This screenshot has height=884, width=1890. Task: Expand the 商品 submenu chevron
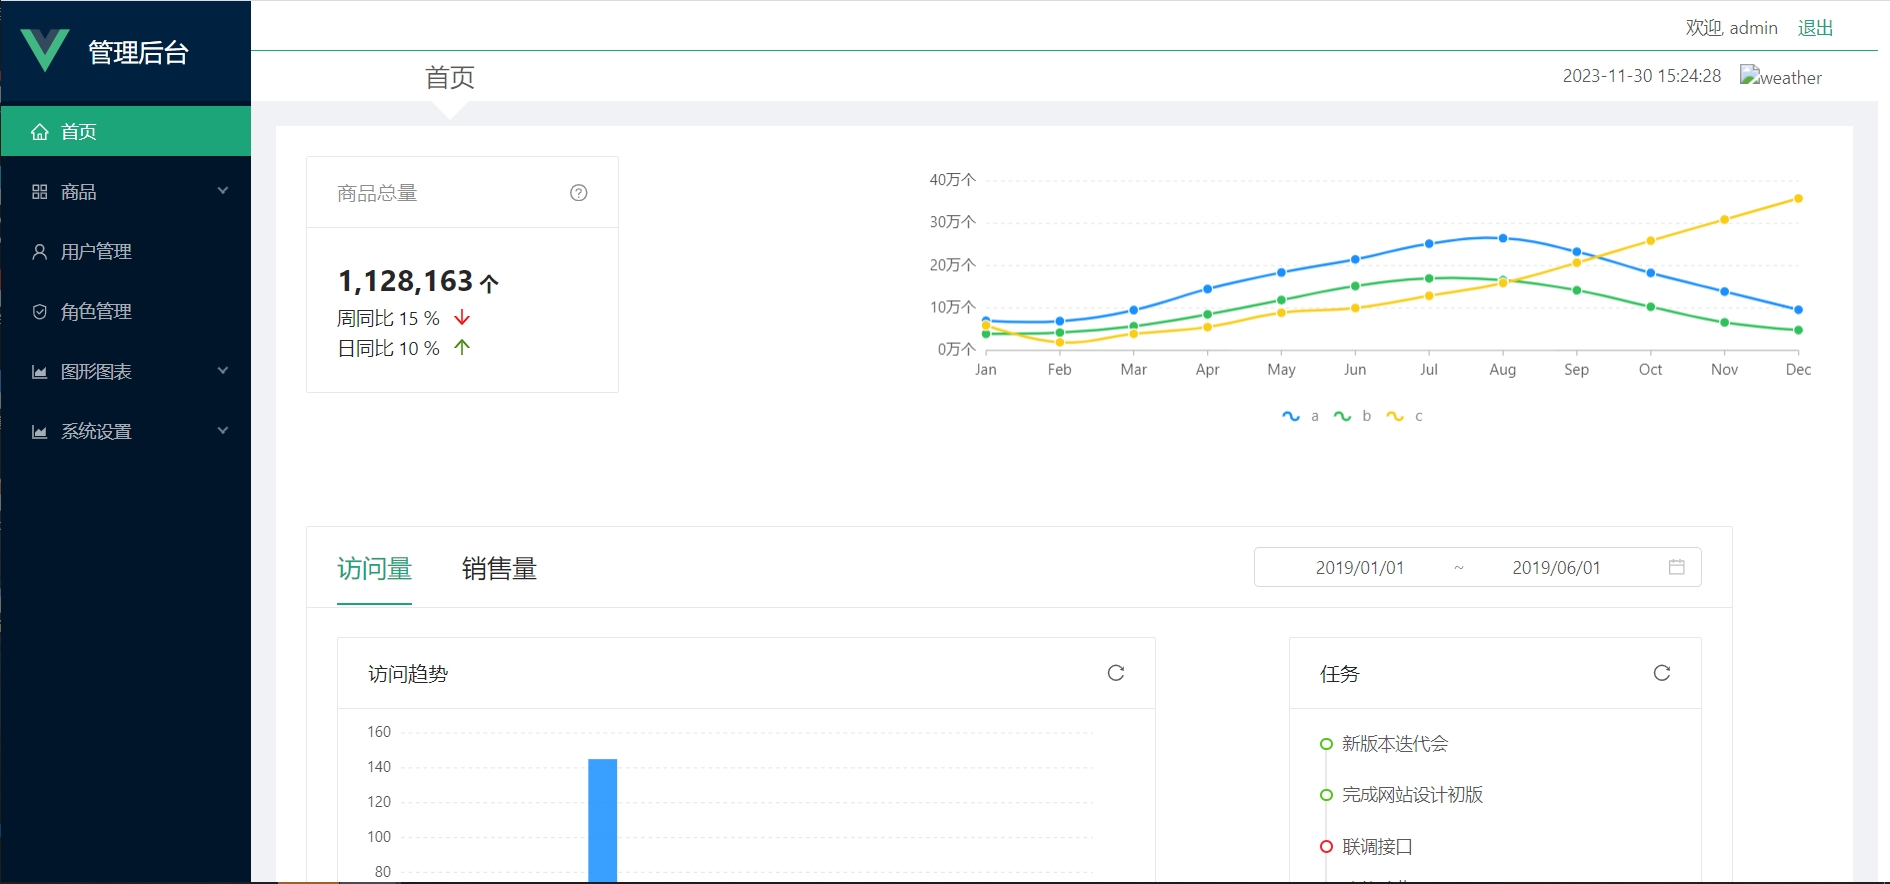[223, 191]
